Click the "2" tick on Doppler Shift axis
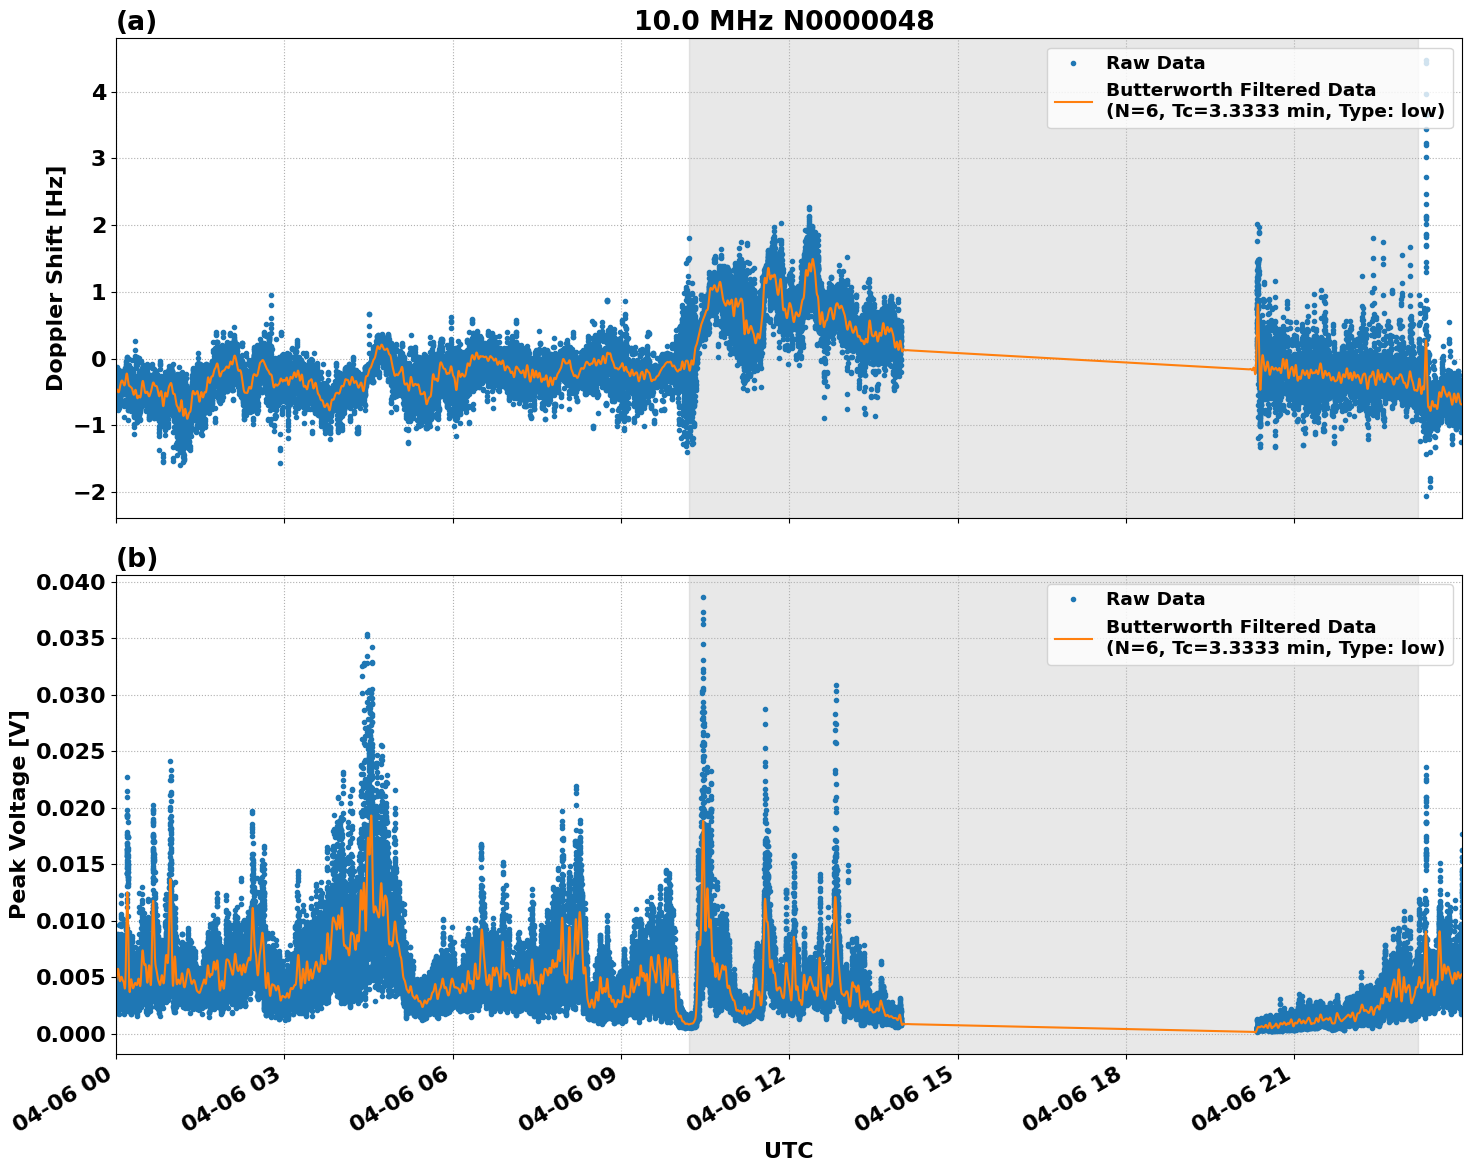This screenshot has width=1472, height=1172. pyautogui.click(x=99, y=225)
